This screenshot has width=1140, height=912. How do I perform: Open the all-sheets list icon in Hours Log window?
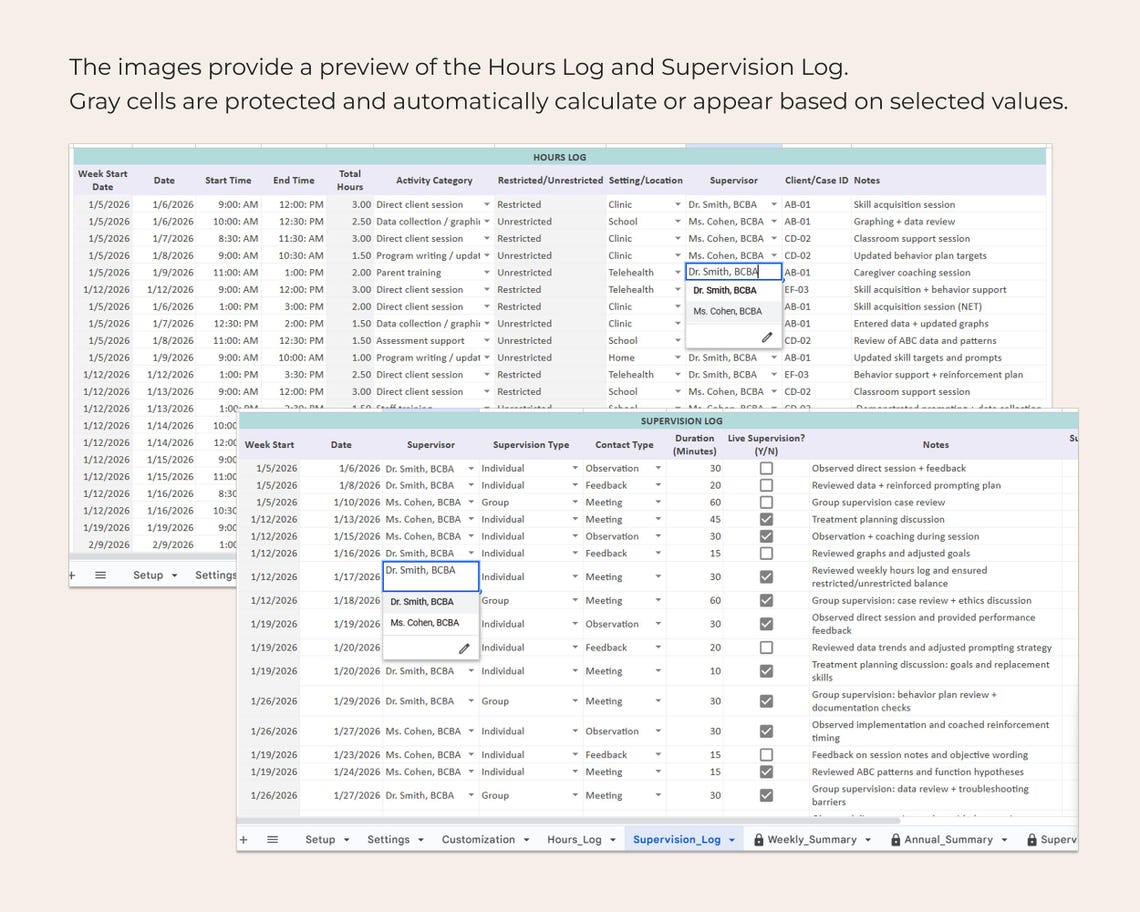click(x=100, y=575)
